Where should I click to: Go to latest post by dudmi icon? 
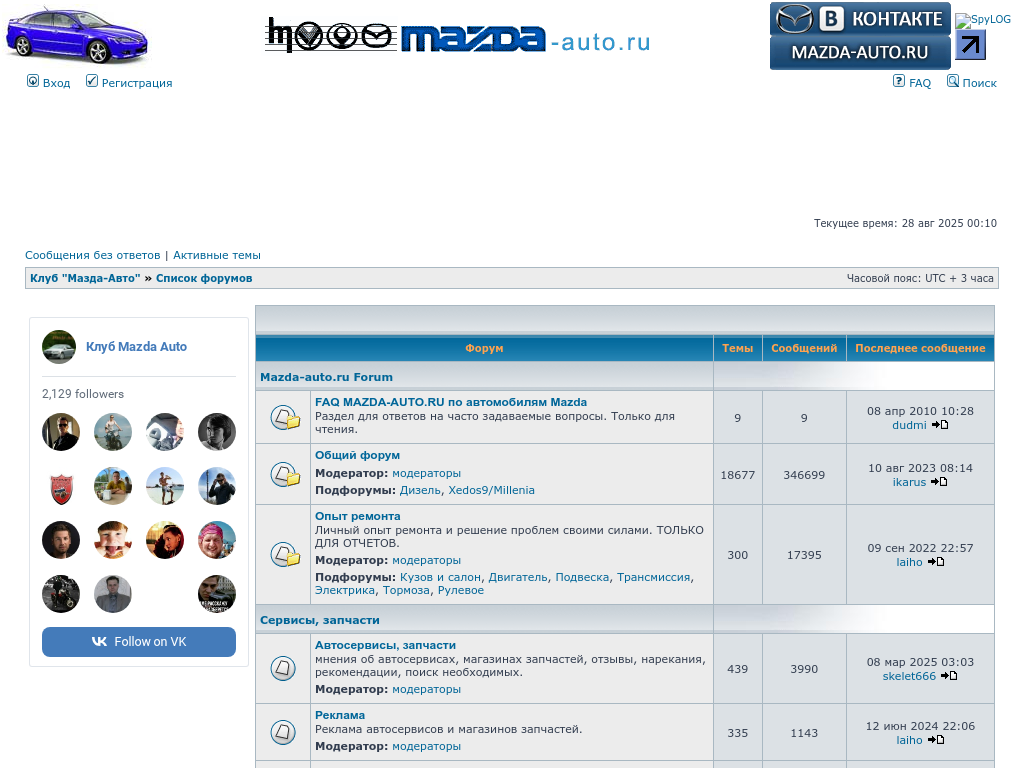(940, 425)
